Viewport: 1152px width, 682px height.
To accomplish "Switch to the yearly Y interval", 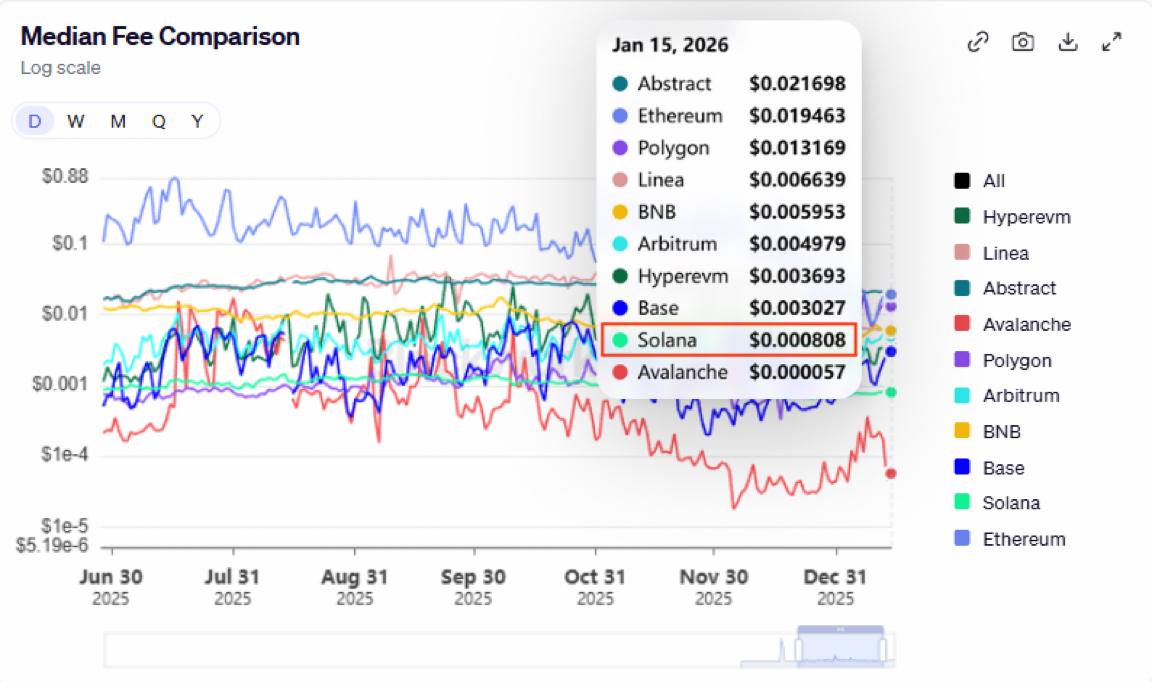I will pos(198,121).
